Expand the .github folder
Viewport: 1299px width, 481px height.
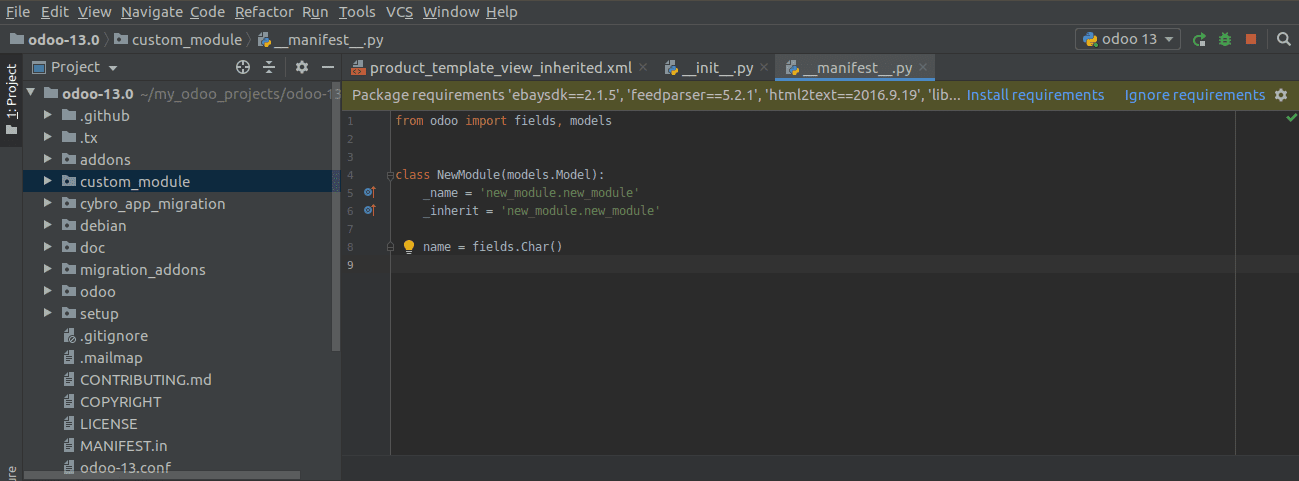click(49, 115)
